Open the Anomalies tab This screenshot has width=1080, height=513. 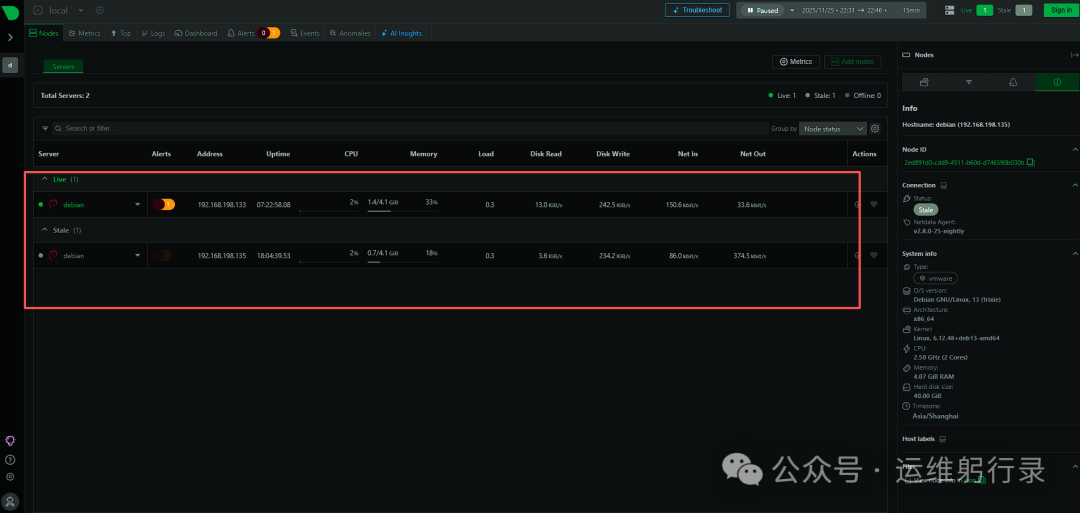click(x=351, y=33)
